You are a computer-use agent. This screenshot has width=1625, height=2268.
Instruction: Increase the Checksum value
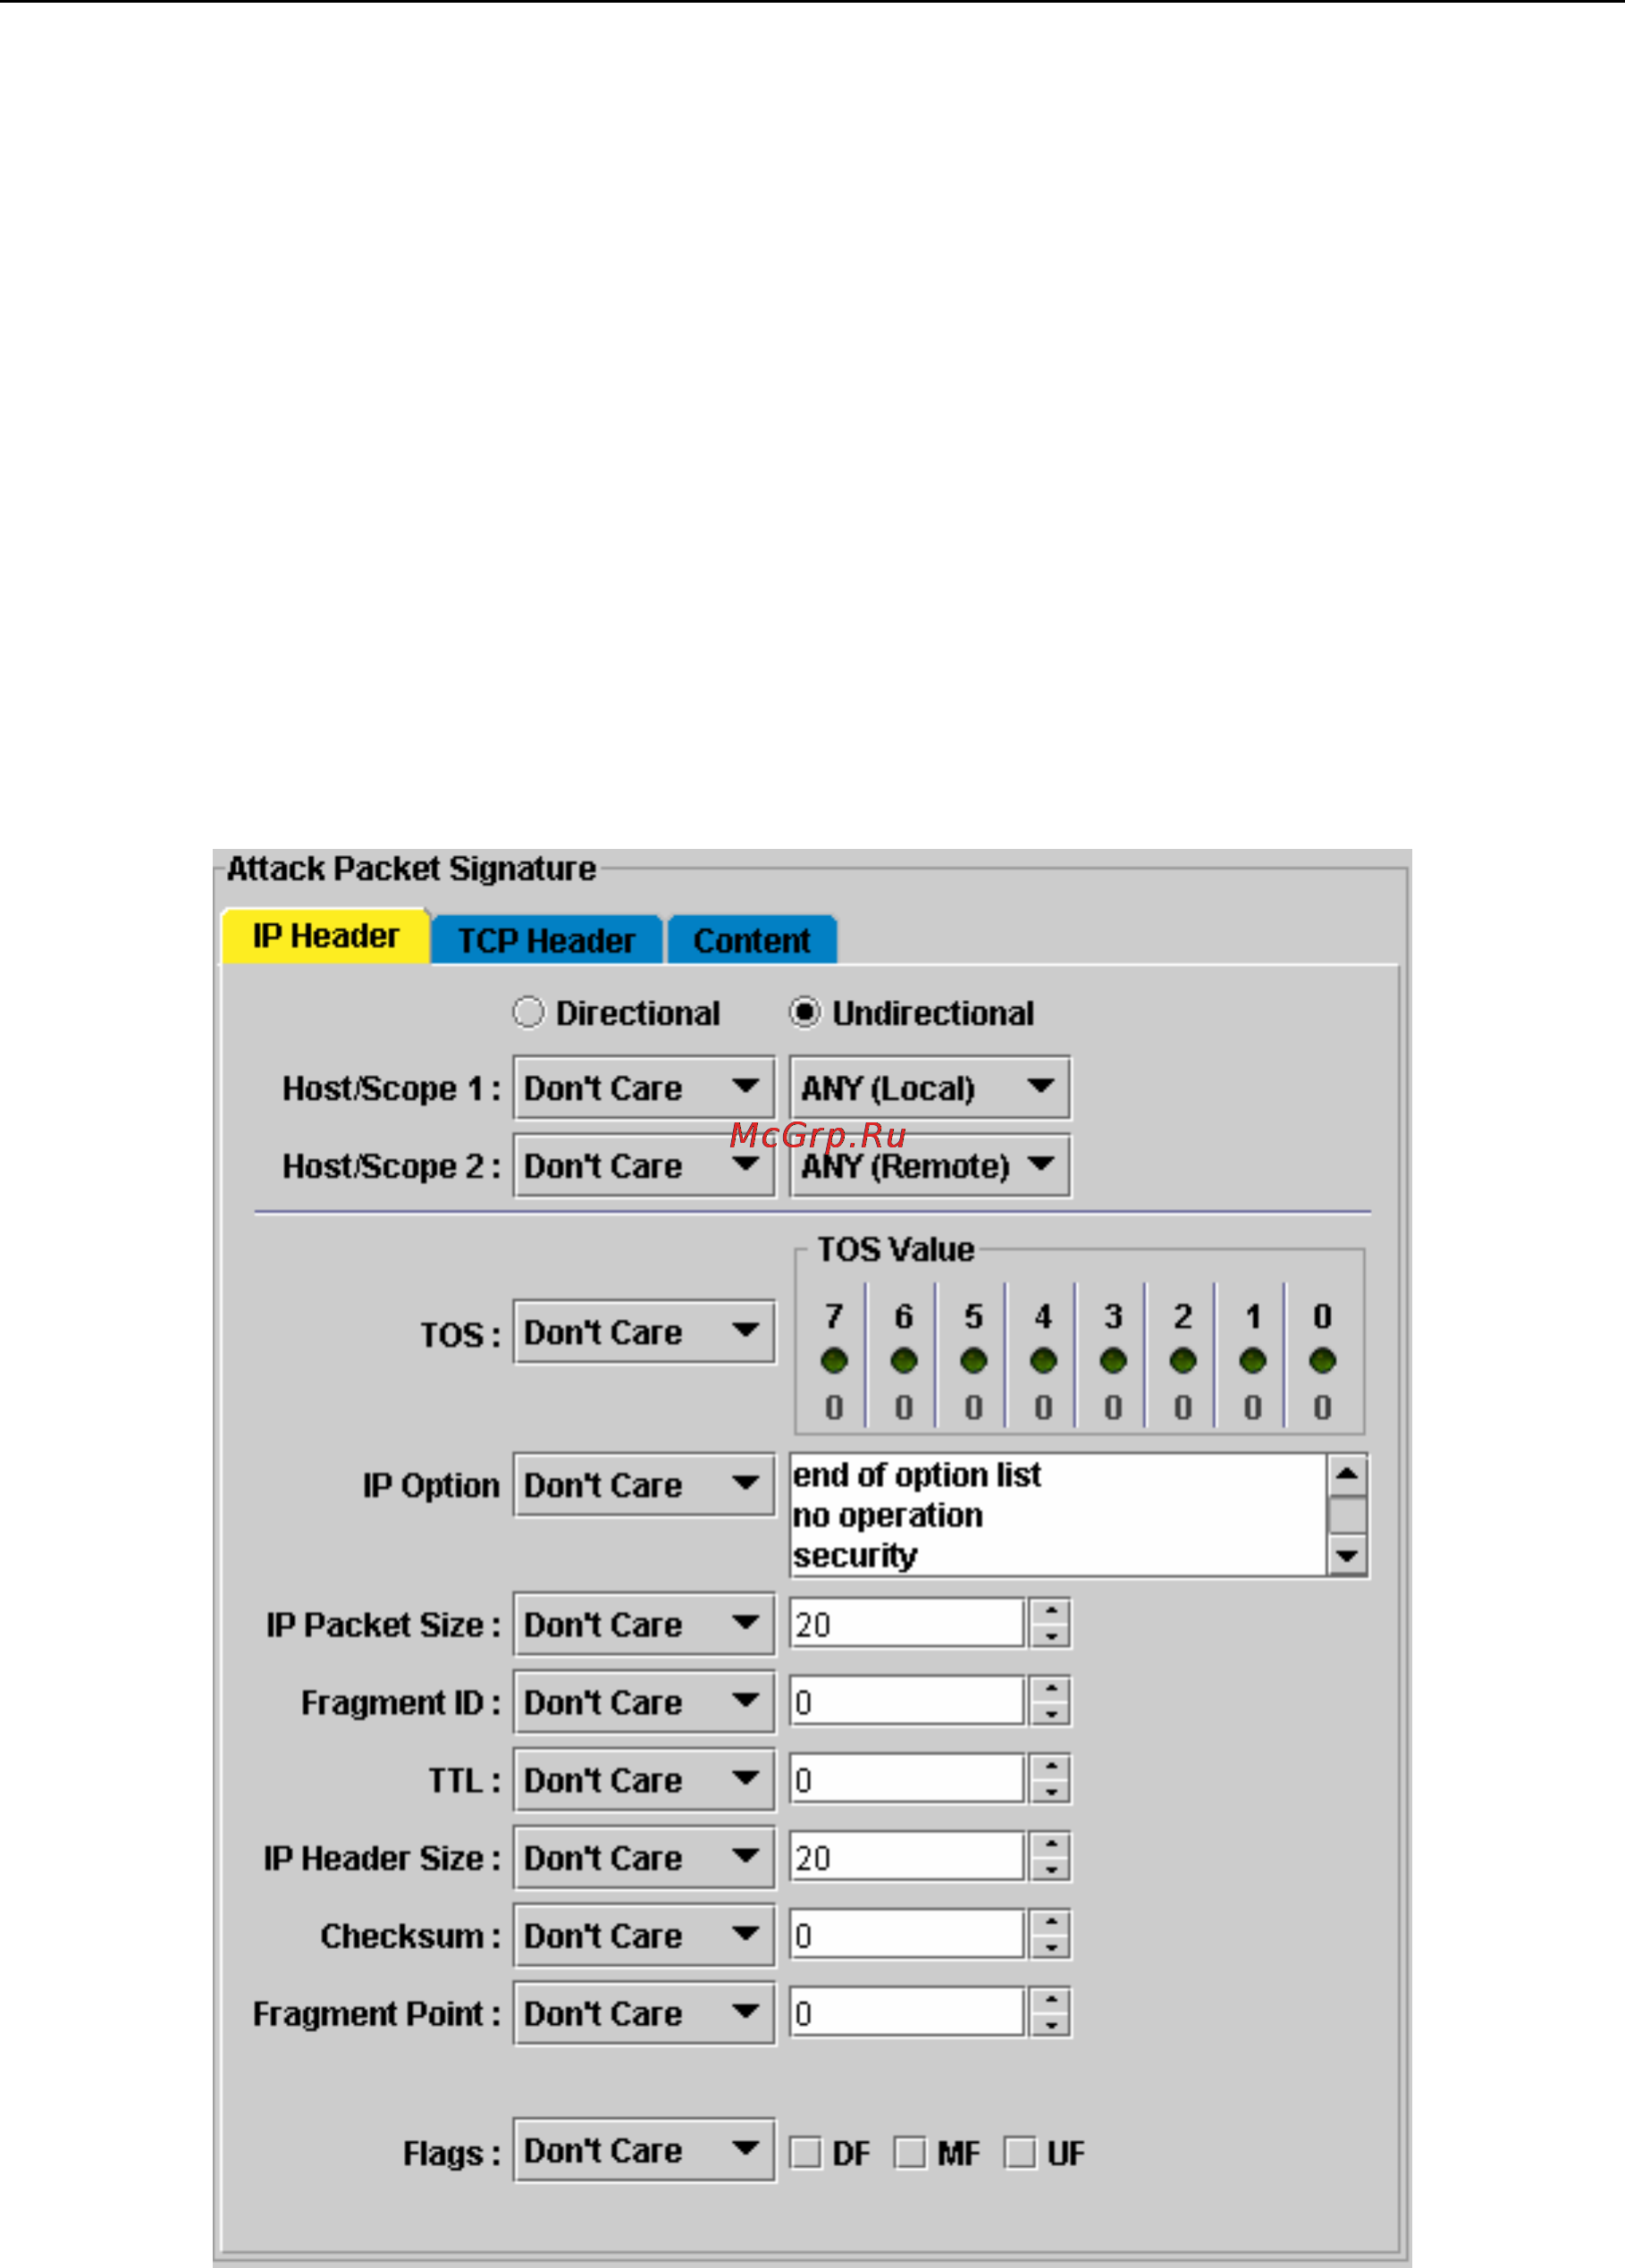pos(1051,1923)
